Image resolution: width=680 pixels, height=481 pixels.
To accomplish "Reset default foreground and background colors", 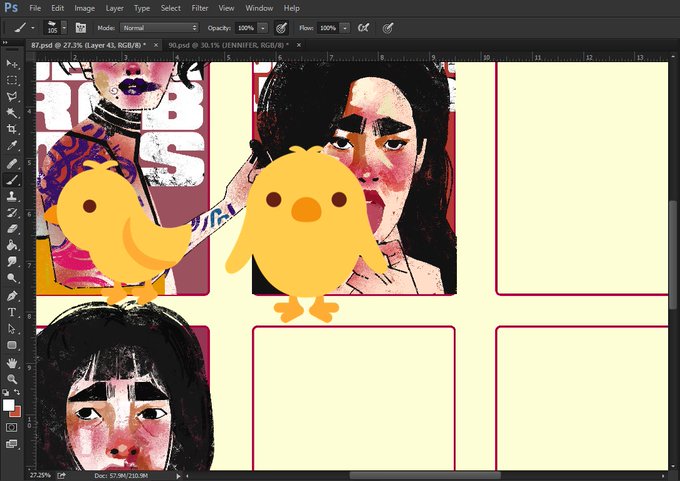I will 6,392.
